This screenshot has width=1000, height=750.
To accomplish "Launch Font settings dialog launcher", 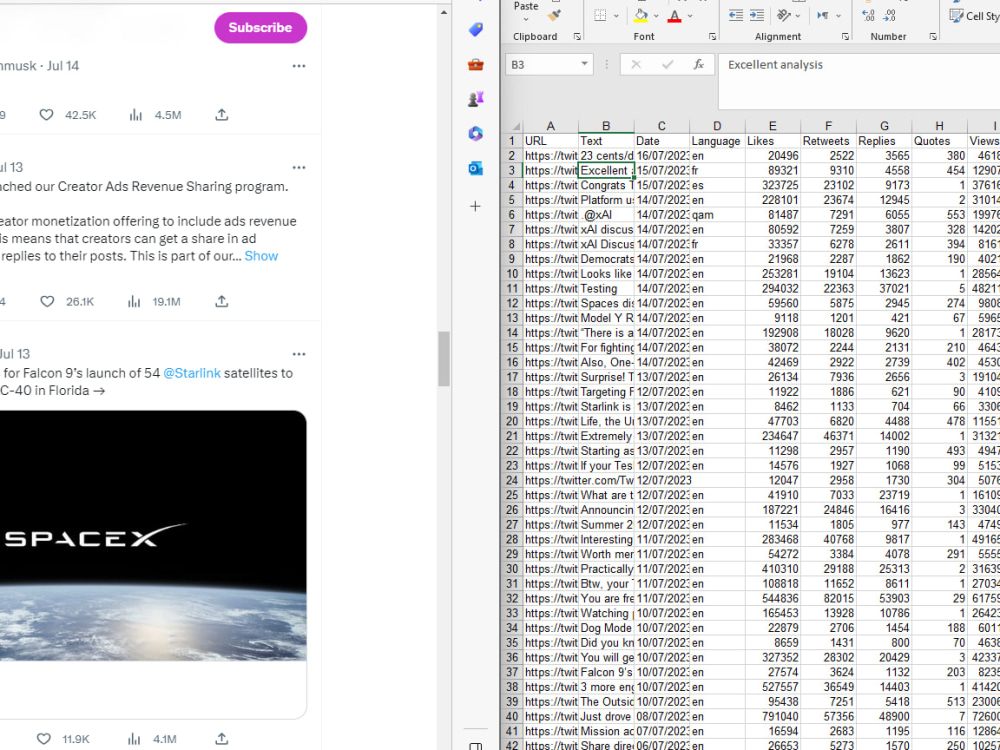I will click(x=712, y=37).
